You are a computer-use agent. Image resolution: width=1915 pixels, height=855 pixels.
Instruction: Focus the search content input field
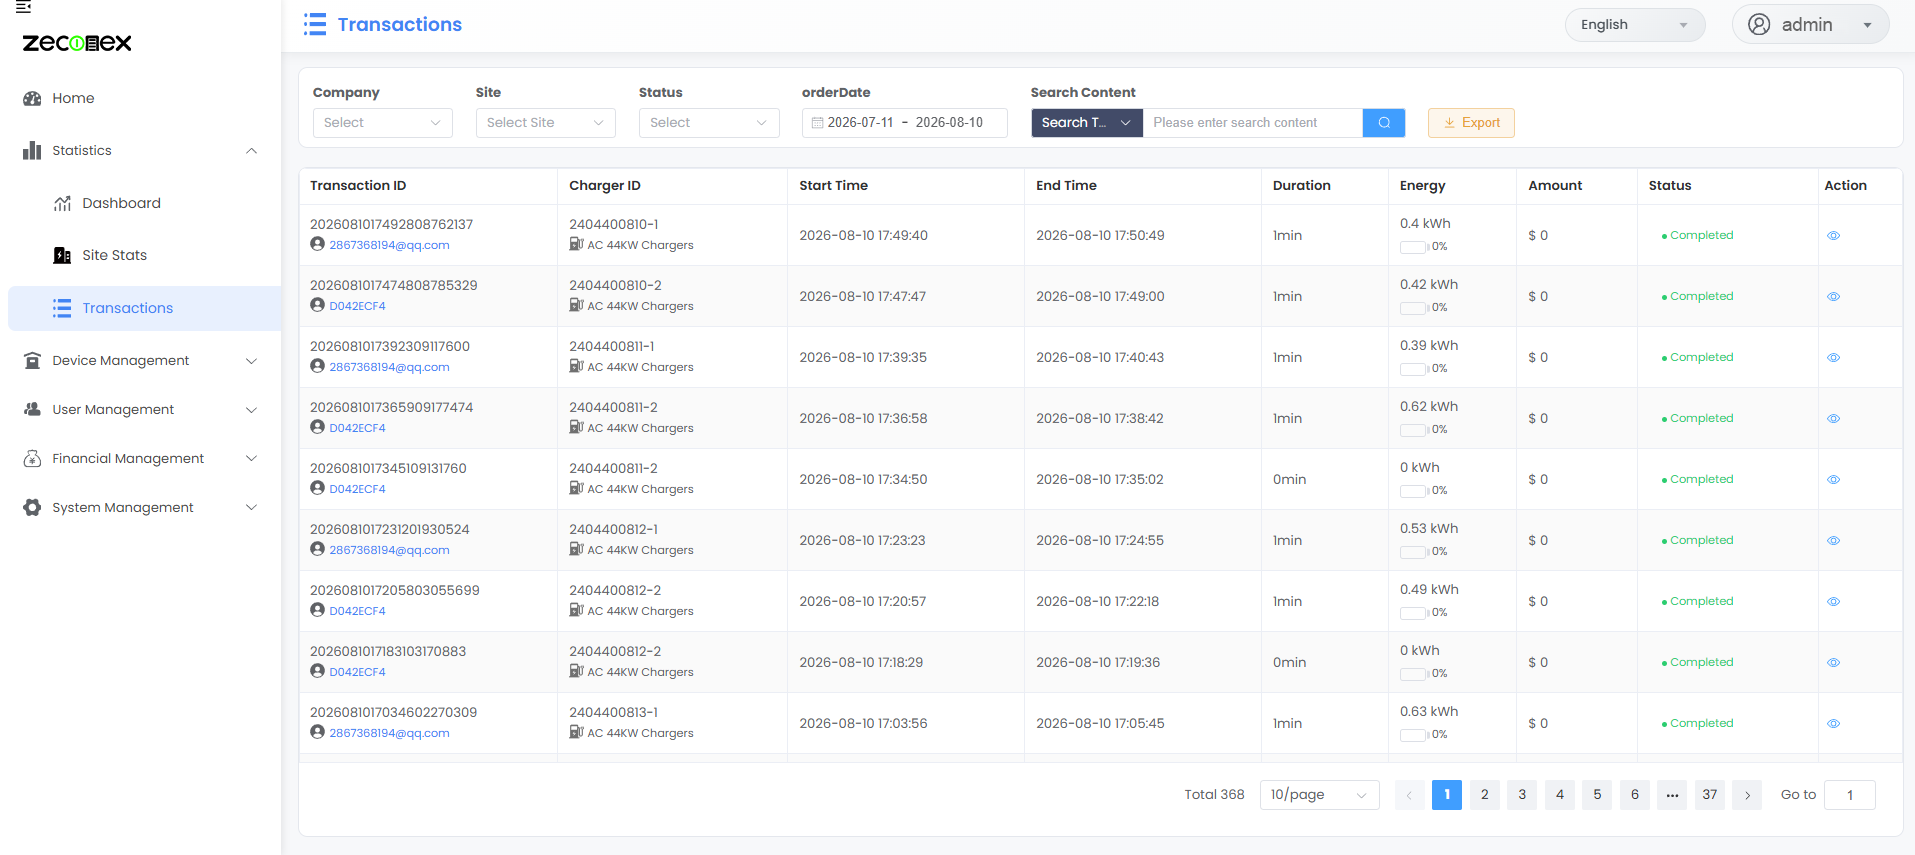click(x=1252, y=123)
